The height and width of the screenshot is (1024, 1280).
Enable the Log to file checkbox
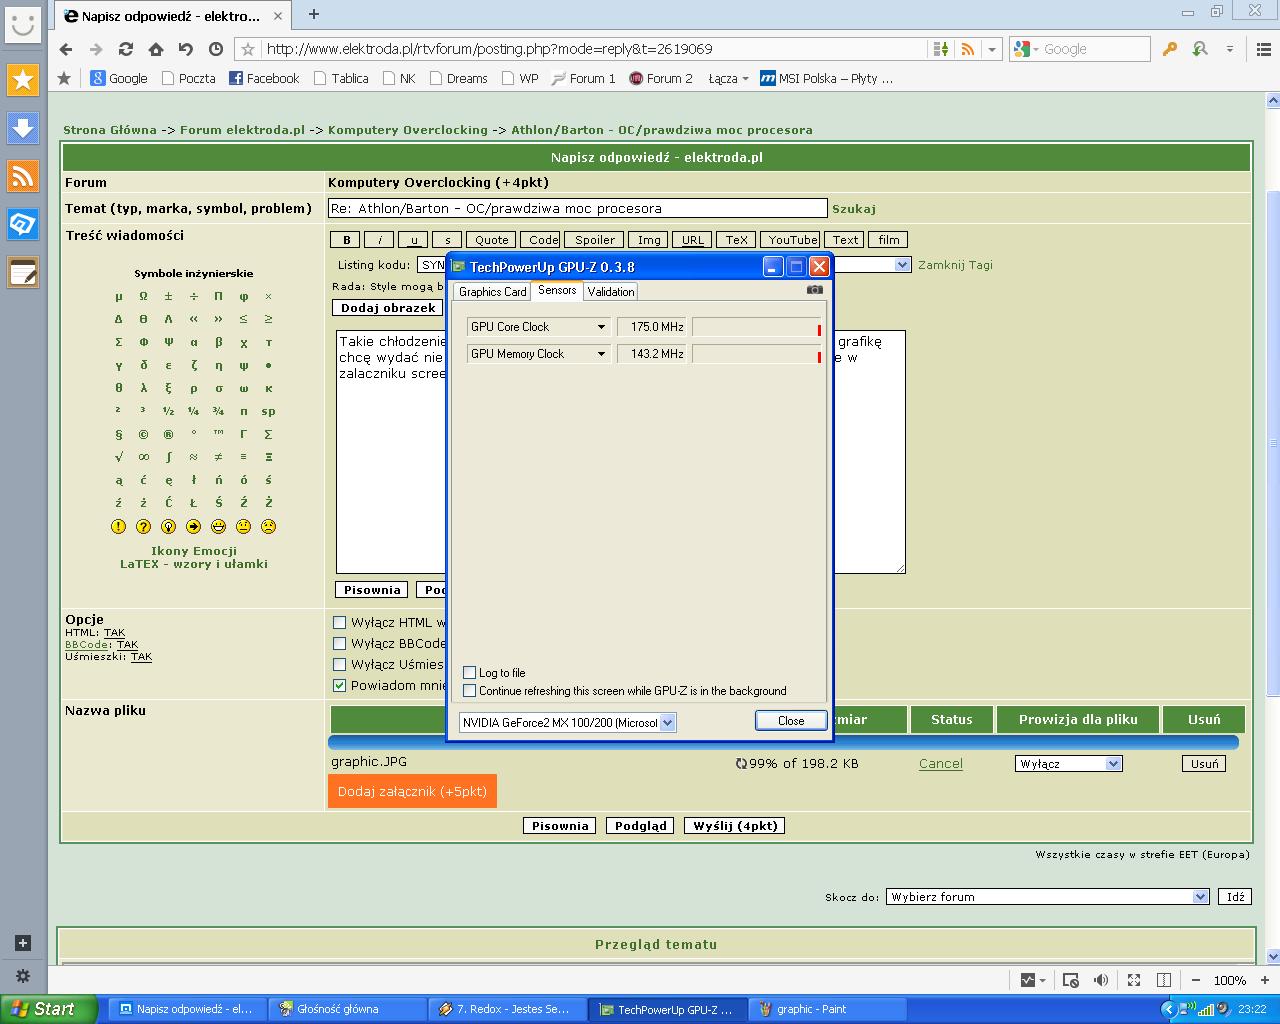click(470, 673)
